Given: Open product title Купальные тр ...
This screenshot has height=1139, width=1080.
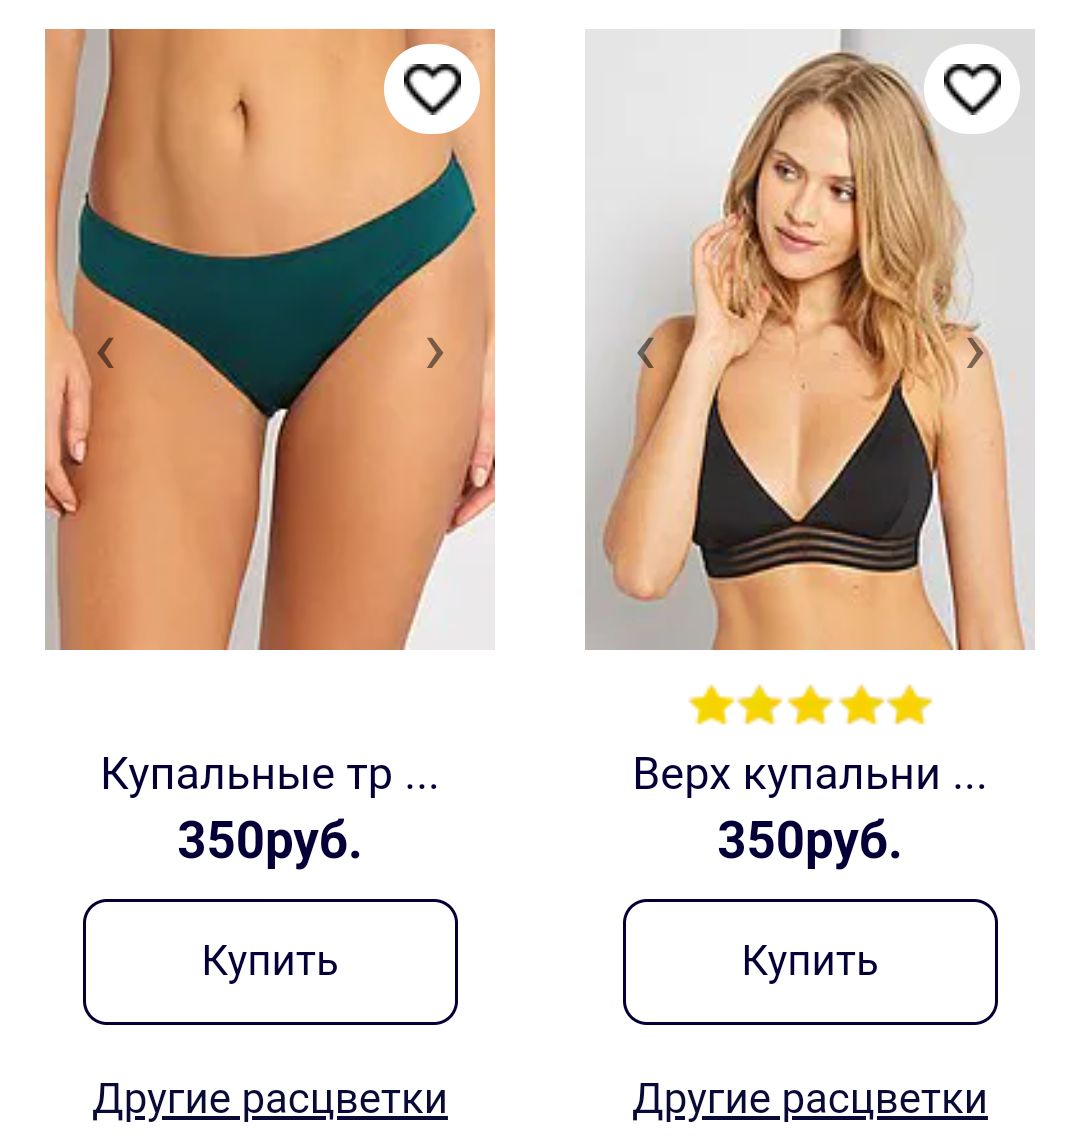Looking at the screenshot, I should coord(270,774).
